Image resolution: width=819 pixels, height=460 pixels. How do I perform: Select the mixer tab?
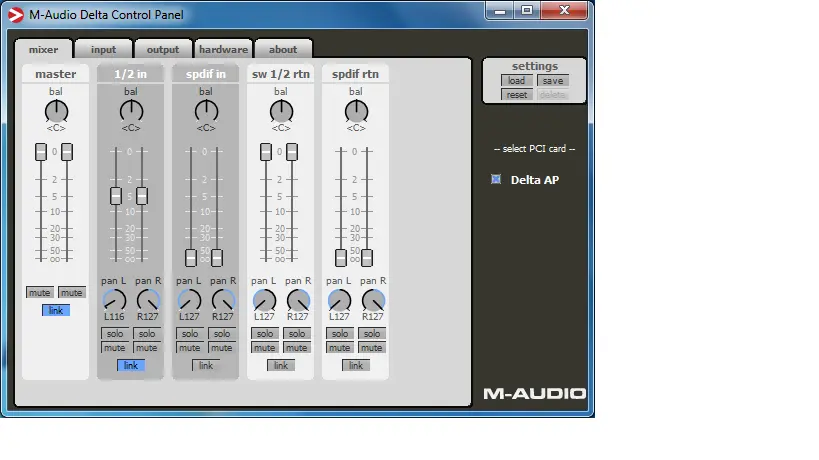click(43, 50)
